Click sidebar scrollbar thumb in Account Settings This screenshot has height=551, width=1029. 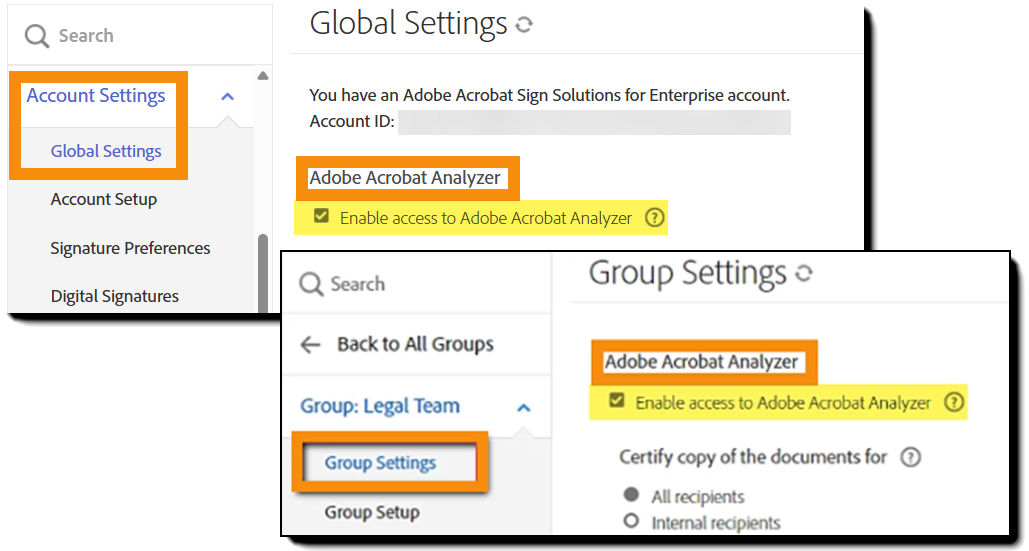click(x=263, y=273)
